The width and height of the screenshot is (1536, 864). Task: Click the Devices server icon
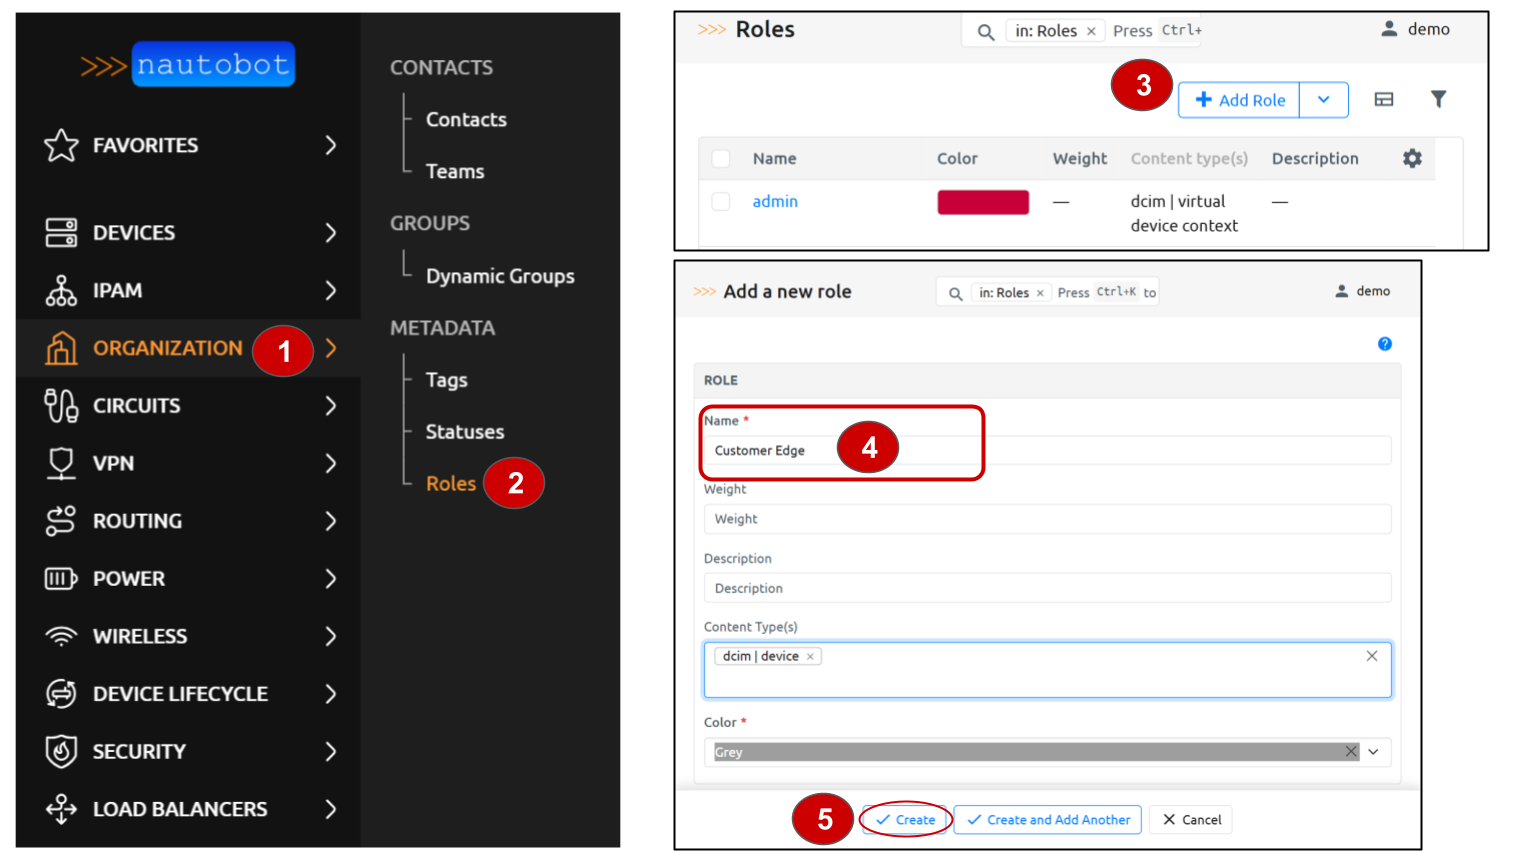[61, 233]
